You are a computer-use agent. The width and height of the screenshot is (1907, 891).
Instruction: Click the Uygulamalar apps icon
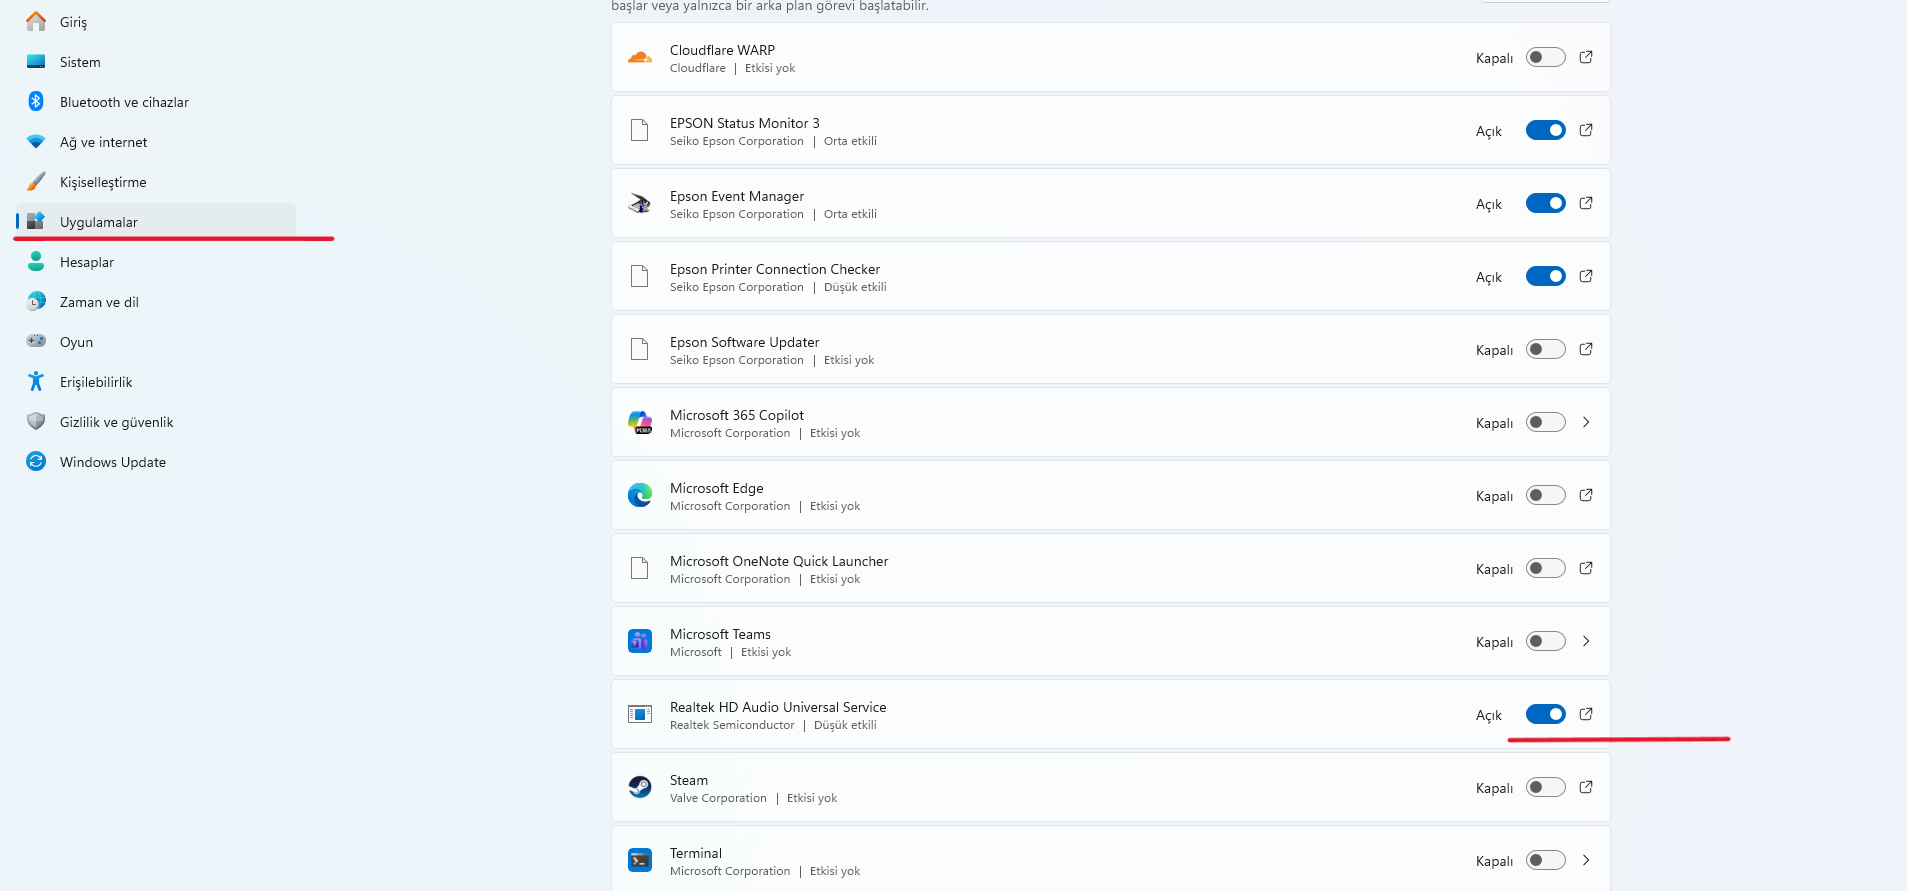[x=36, y=221]
